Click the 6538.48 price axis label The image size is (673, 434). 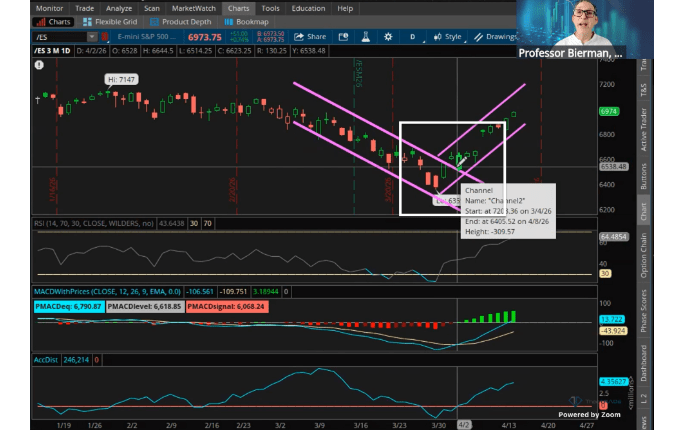click(x=613, y=167)
